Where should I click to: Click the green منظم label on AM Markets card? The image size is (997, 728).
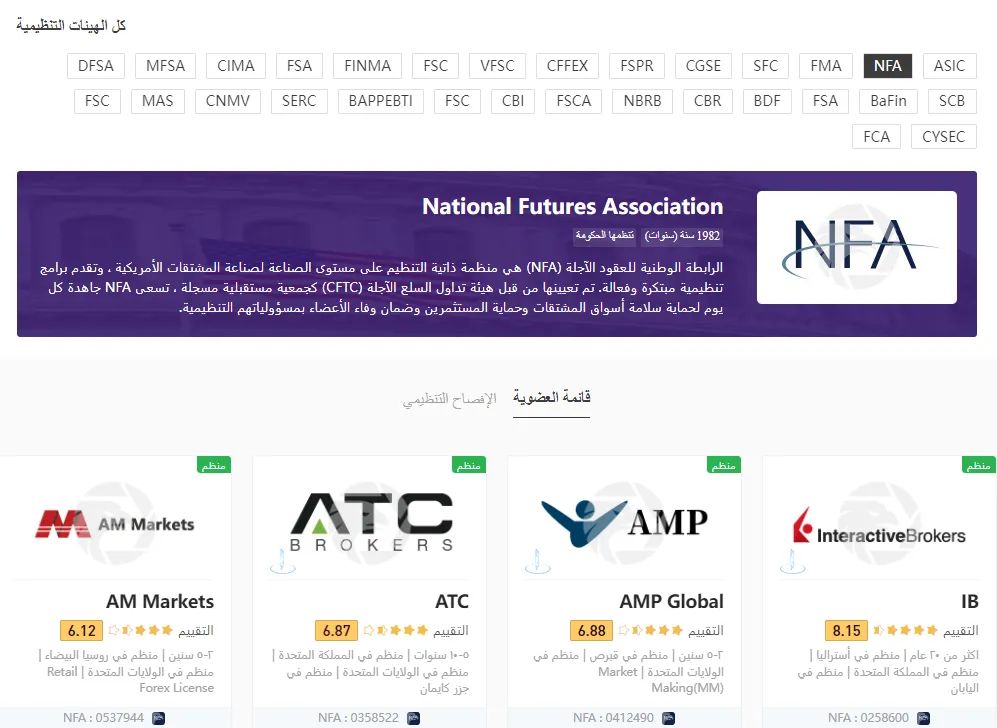click(x=214, y=465)
